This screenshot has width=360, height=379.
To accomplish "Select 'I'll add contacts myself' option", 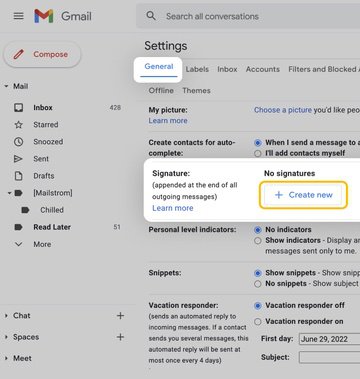I will (x=258, y=153).
